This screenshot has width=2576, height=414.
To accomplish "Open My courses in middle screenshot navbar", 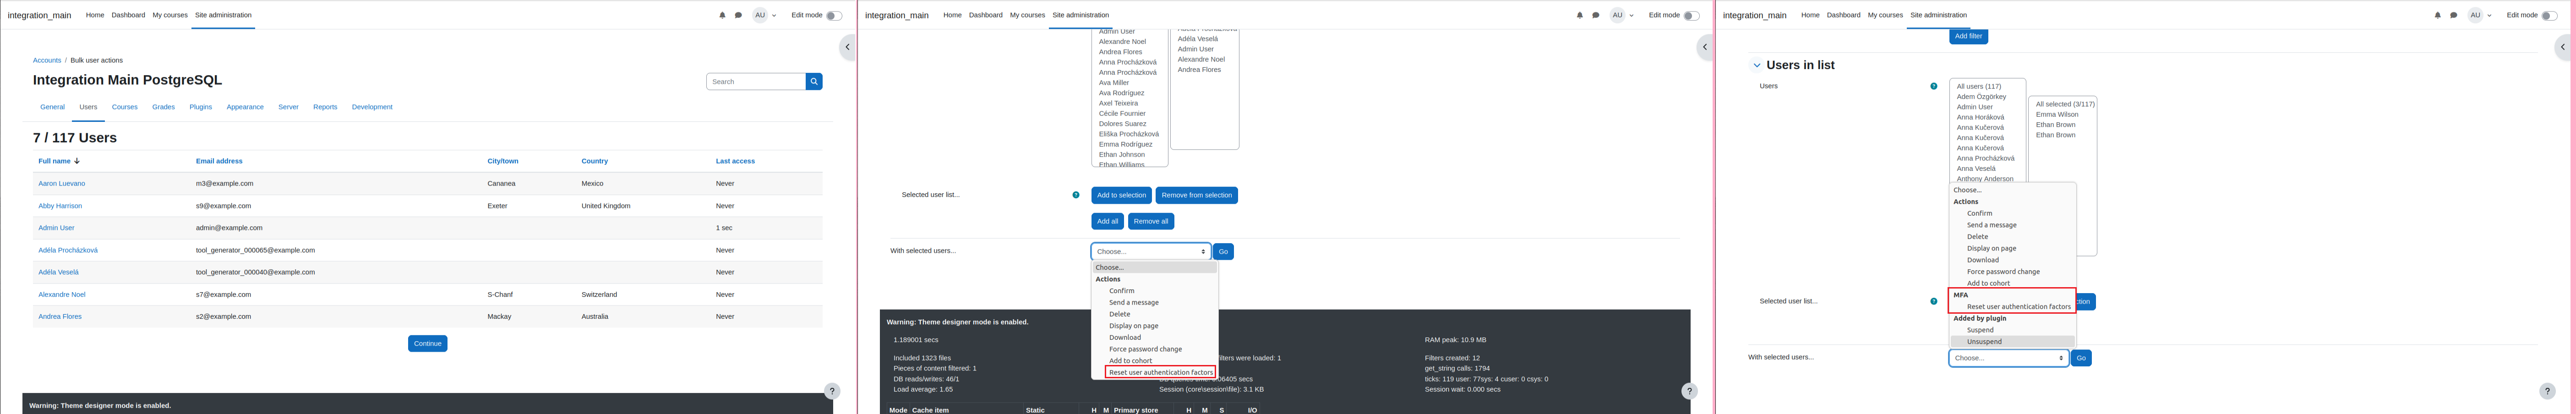I will (1027, 15).
